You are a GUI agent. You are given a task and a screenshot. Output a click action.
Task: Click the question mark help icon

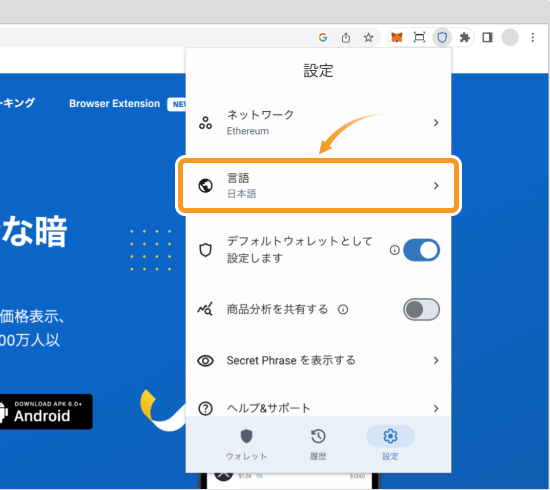205,408
